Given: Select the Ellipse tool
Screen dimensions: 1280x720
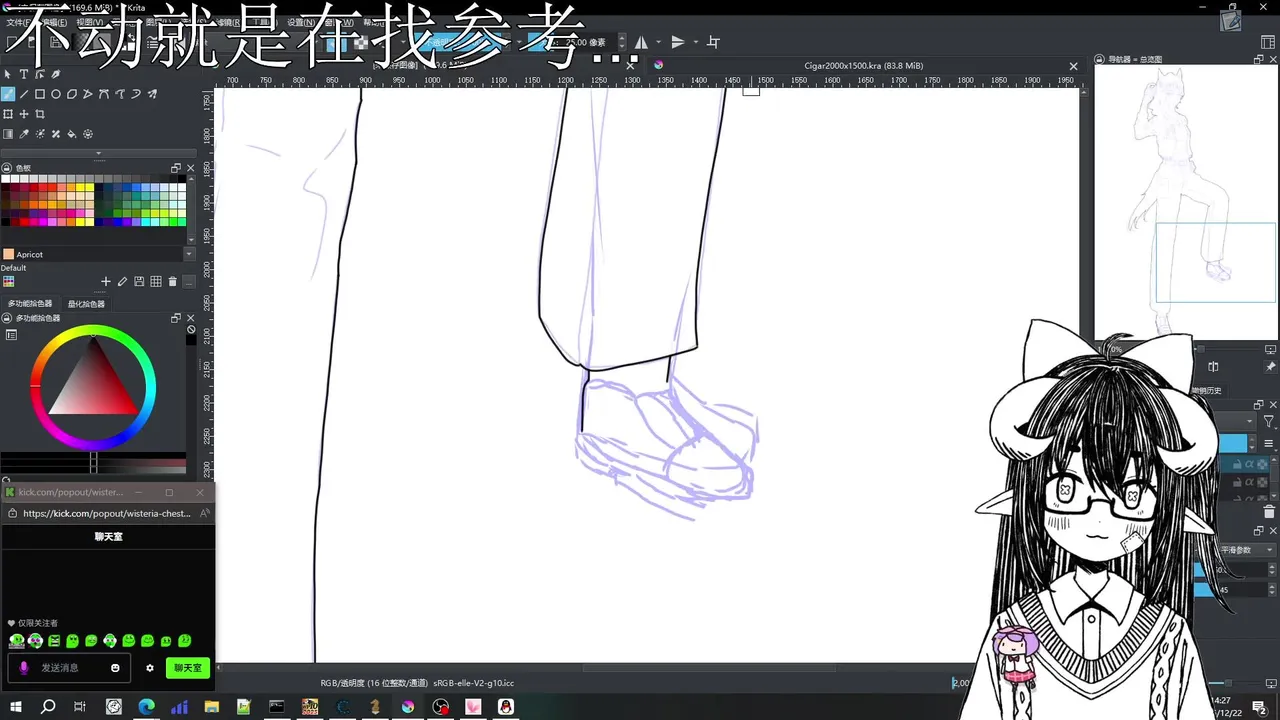Looking at the screenshot, I should [x=56, y=94].
